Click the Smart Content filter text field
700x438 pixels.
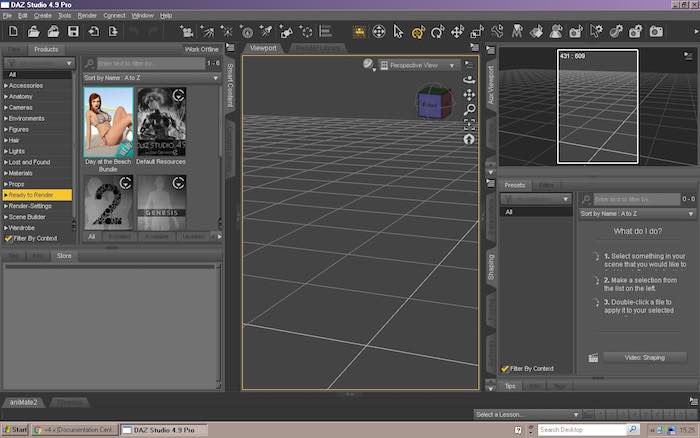pos(150,63)
